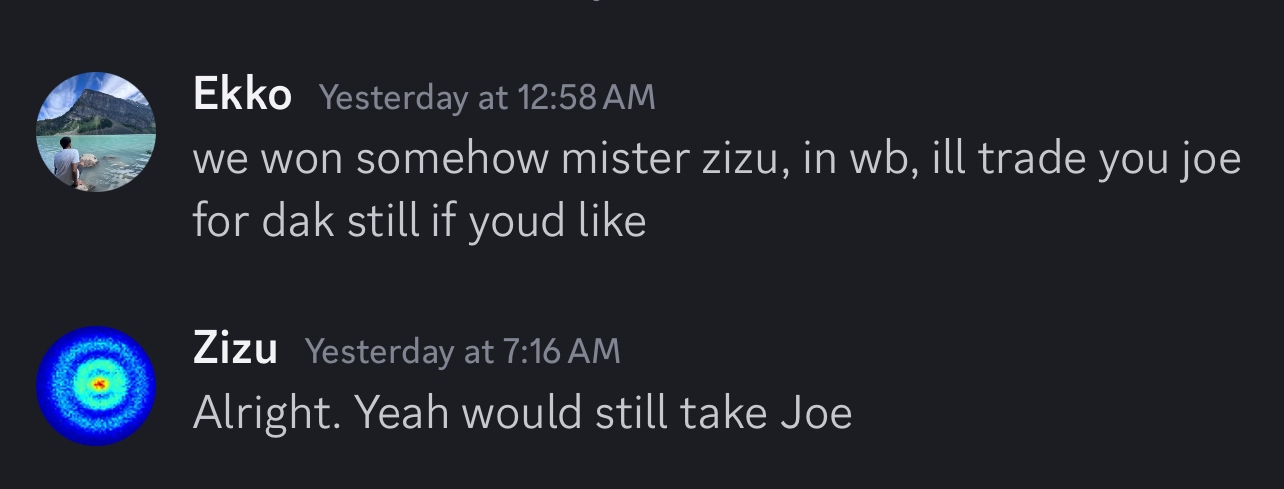Click the Yesterday at 12:58 AM timestamp
The height and width of the screenshot is (489, 1284).
(x=487, y=97)
